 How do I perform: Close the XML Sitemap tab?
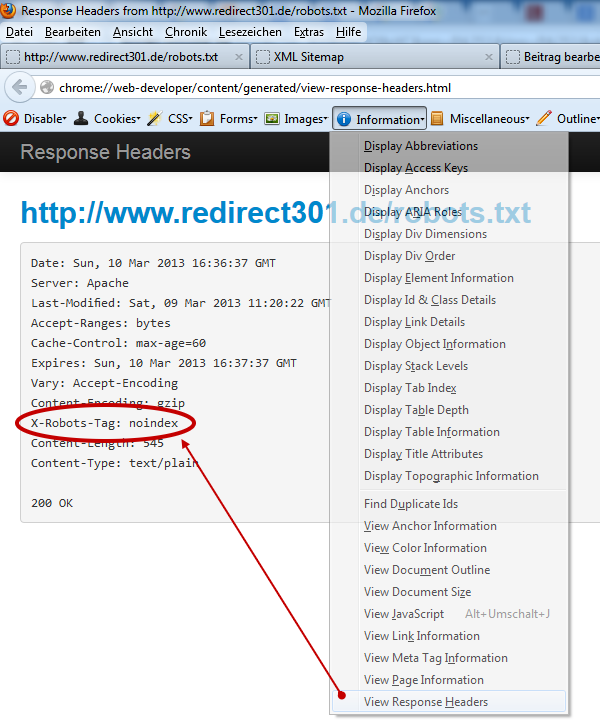pyautogui.click(x=489, y=57)
